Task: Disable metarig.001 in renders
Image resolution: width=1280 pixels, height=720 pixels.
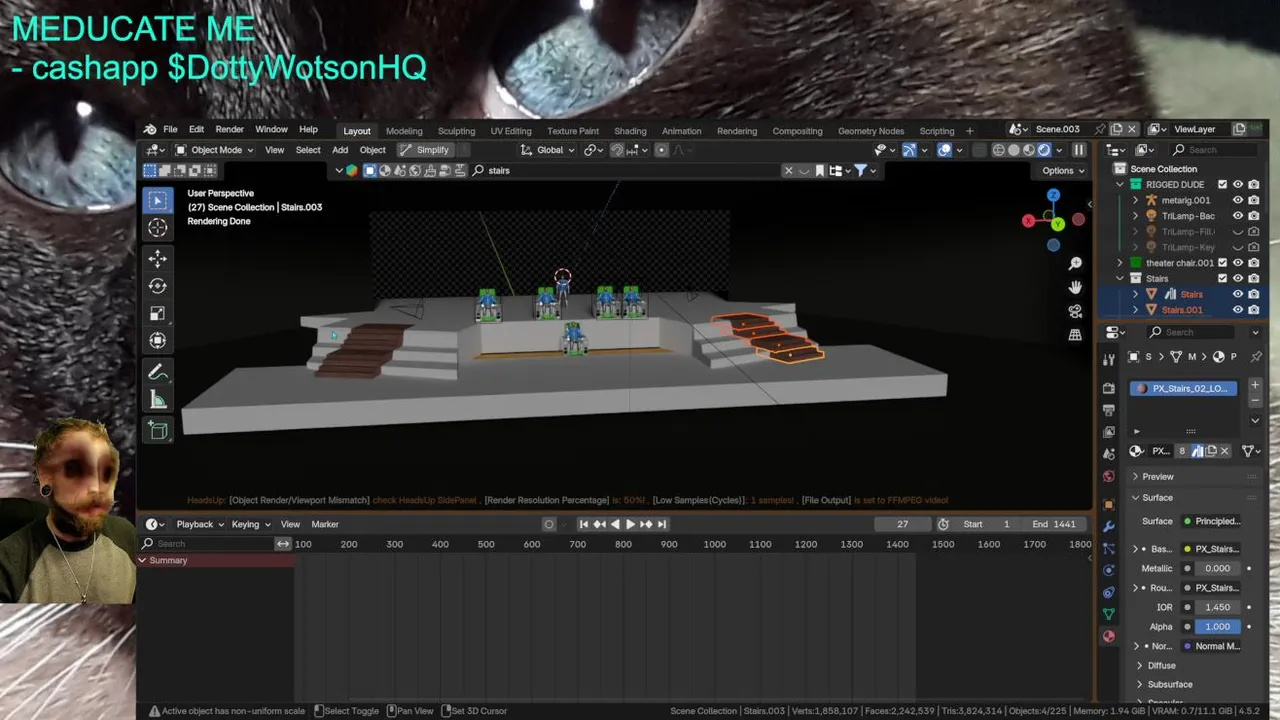Action: click(1254, 200)
